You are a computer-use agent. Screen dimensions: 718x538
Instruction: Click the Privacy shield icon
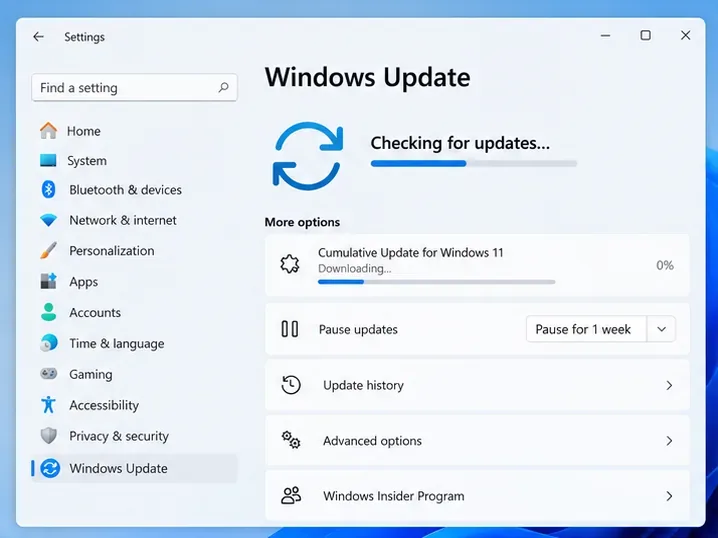coord(49,435)
